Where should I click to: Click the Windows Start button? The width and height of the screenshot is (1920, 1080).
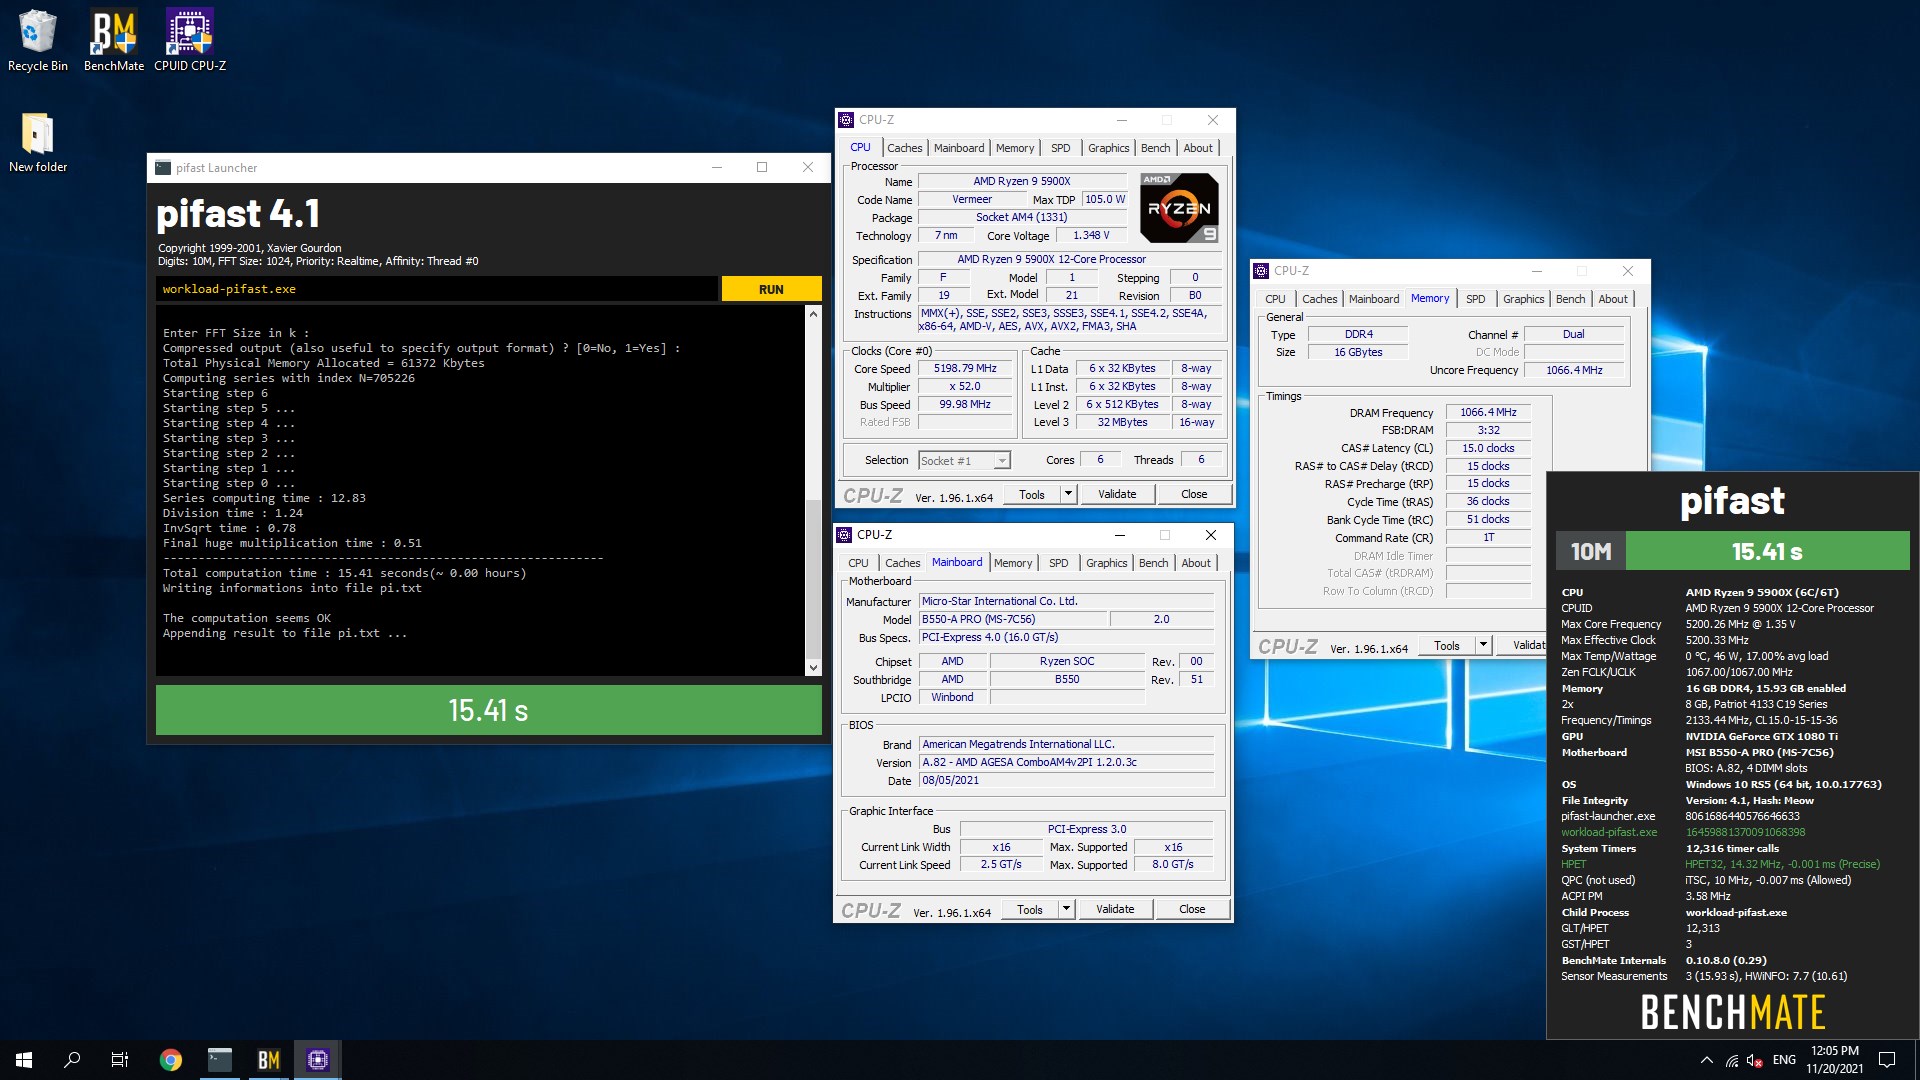click(24, 1060)
